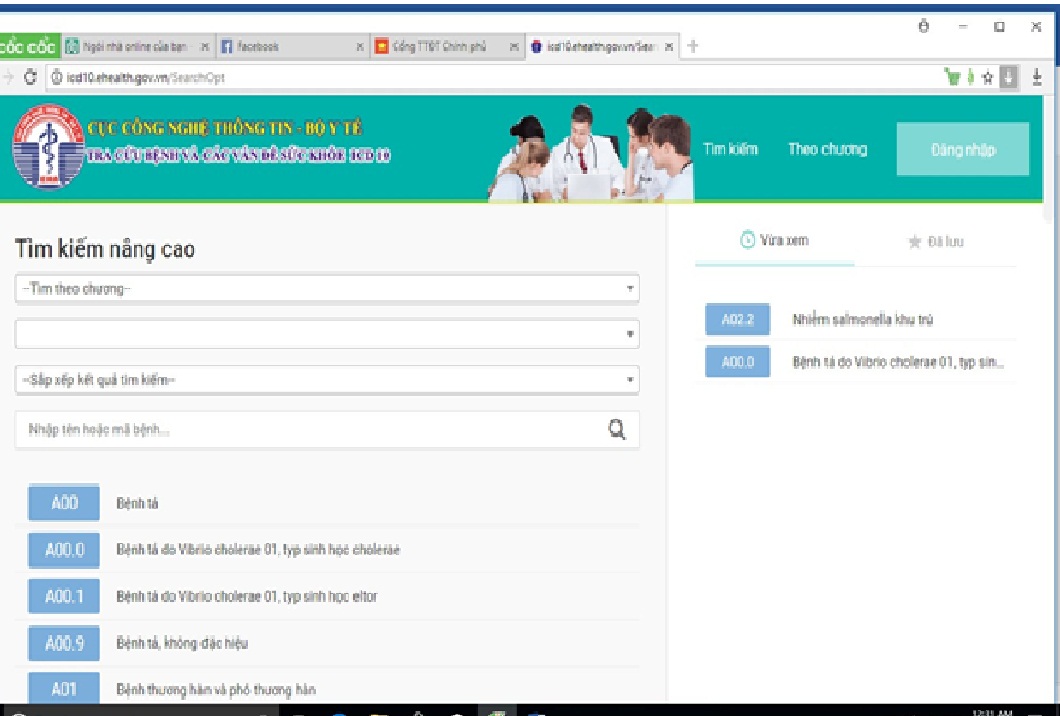Image resolution: width=1060 pixels, height=716 pixels.
Task: Switch to the Ngôi nhà online của bạn tab
Action: click(x=138, y=47)
